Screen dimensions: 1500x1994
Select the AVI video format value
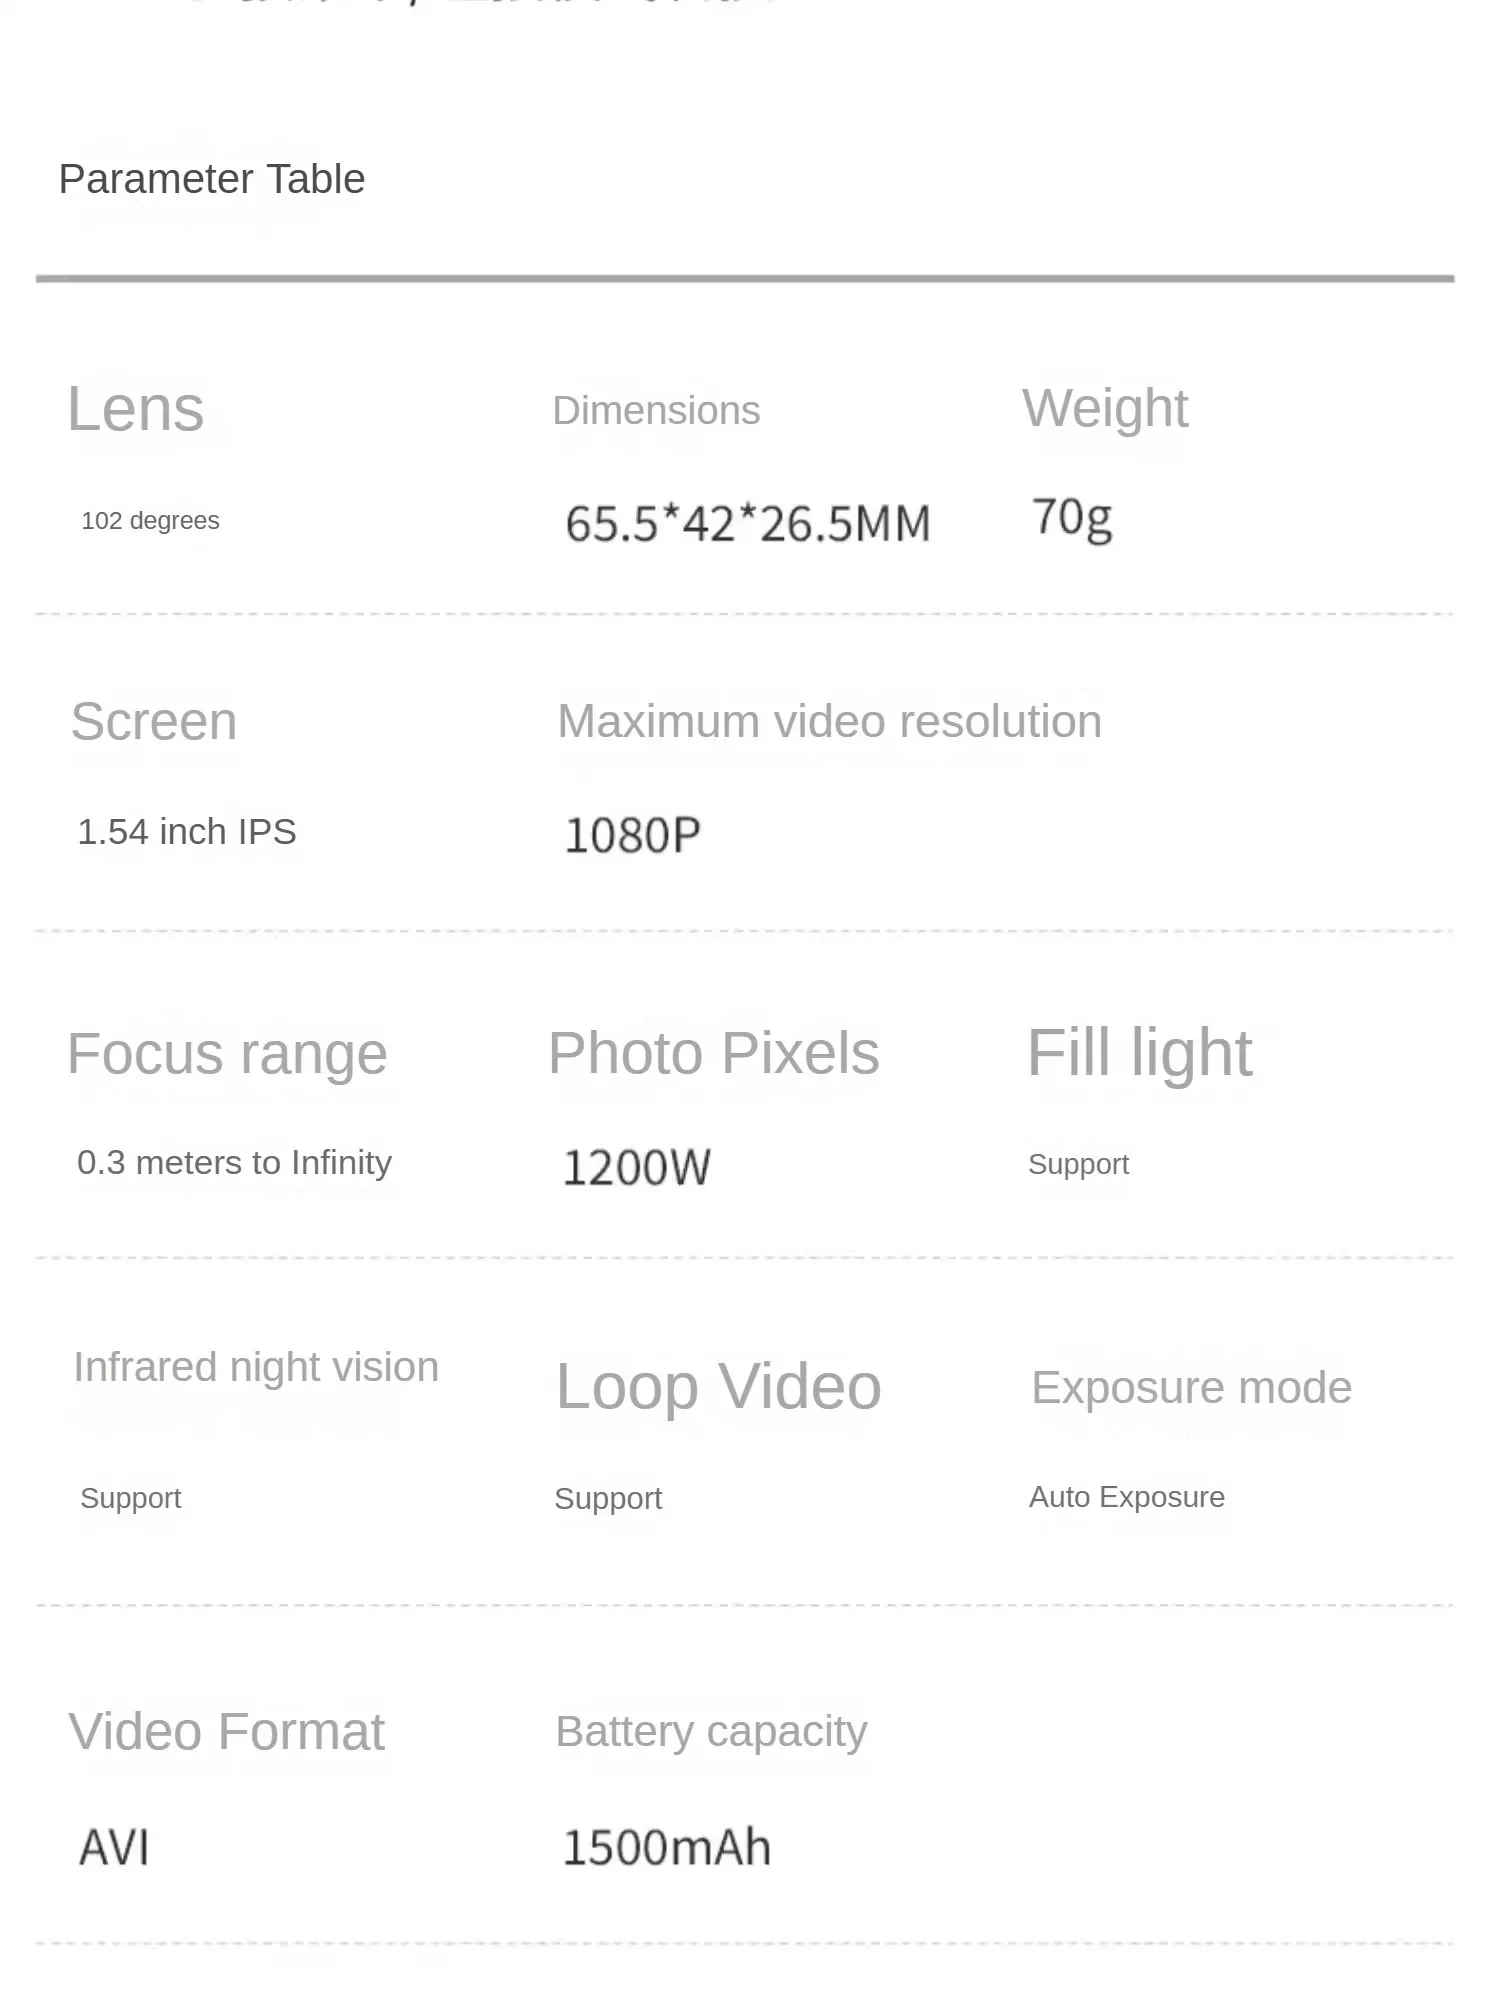coord(115,1847)
